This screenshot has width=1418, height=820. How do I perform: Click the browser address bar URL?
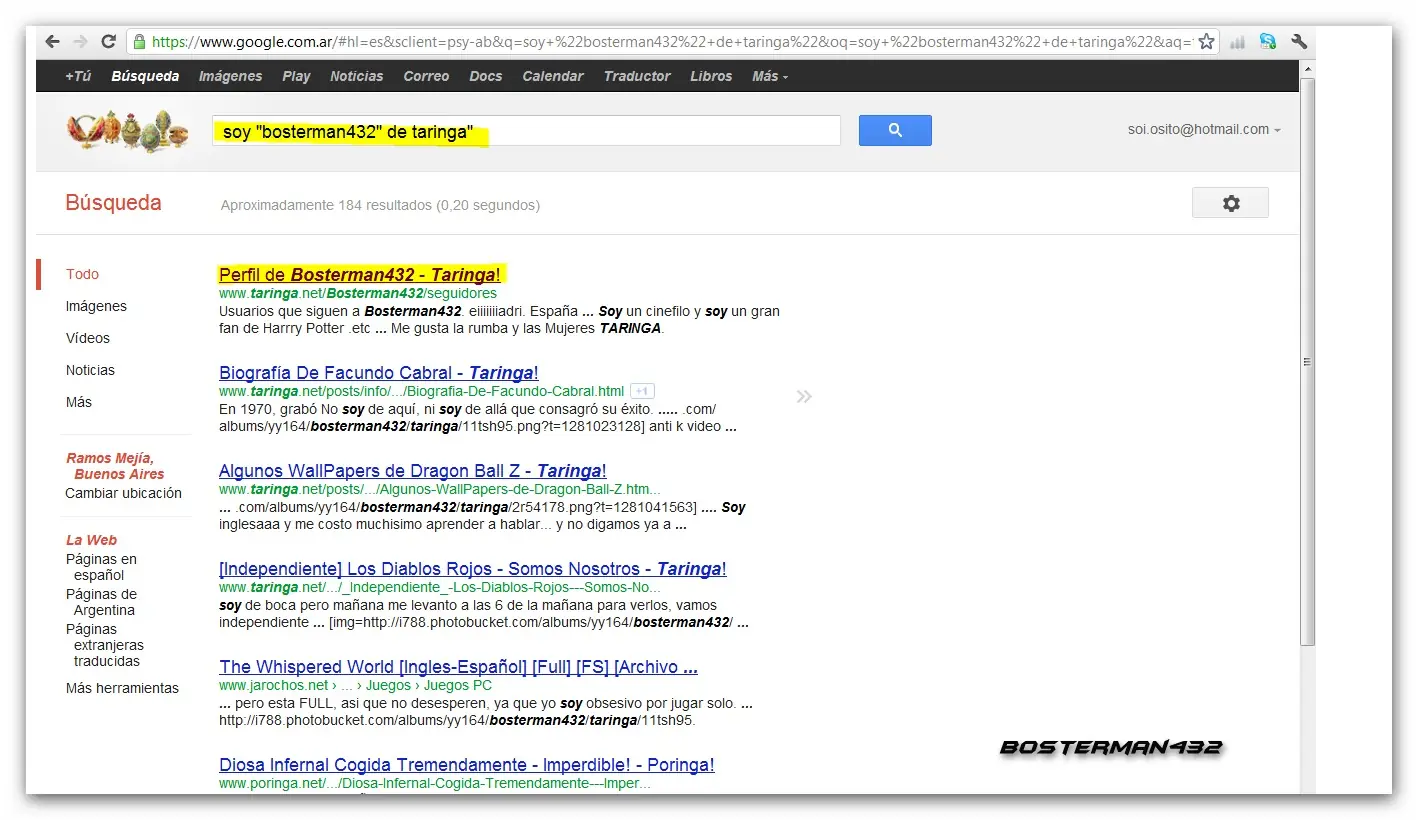point(671,42)
